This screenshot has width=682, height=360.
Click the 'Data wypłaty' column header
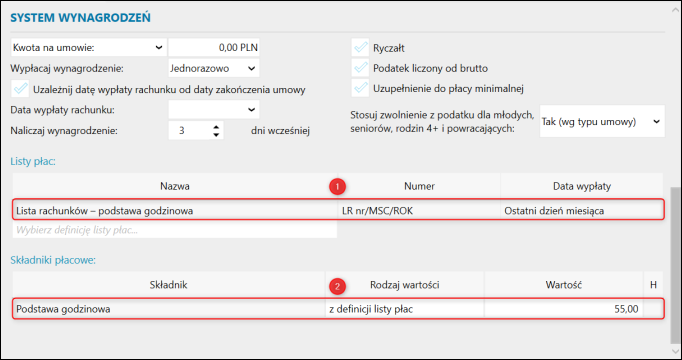582,187
